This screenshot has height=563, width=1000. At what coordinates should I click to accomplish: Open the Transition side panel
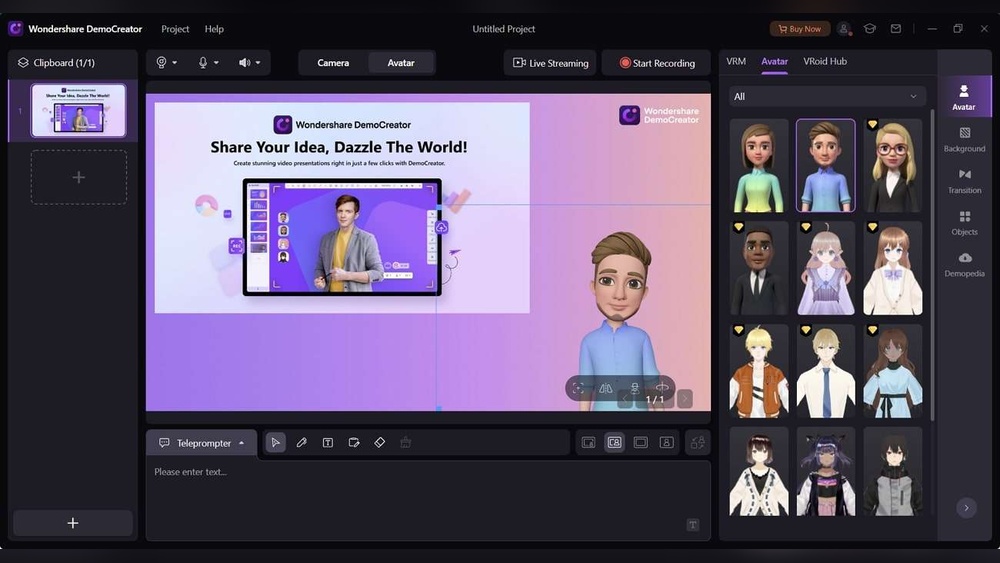tap(964, 180)
